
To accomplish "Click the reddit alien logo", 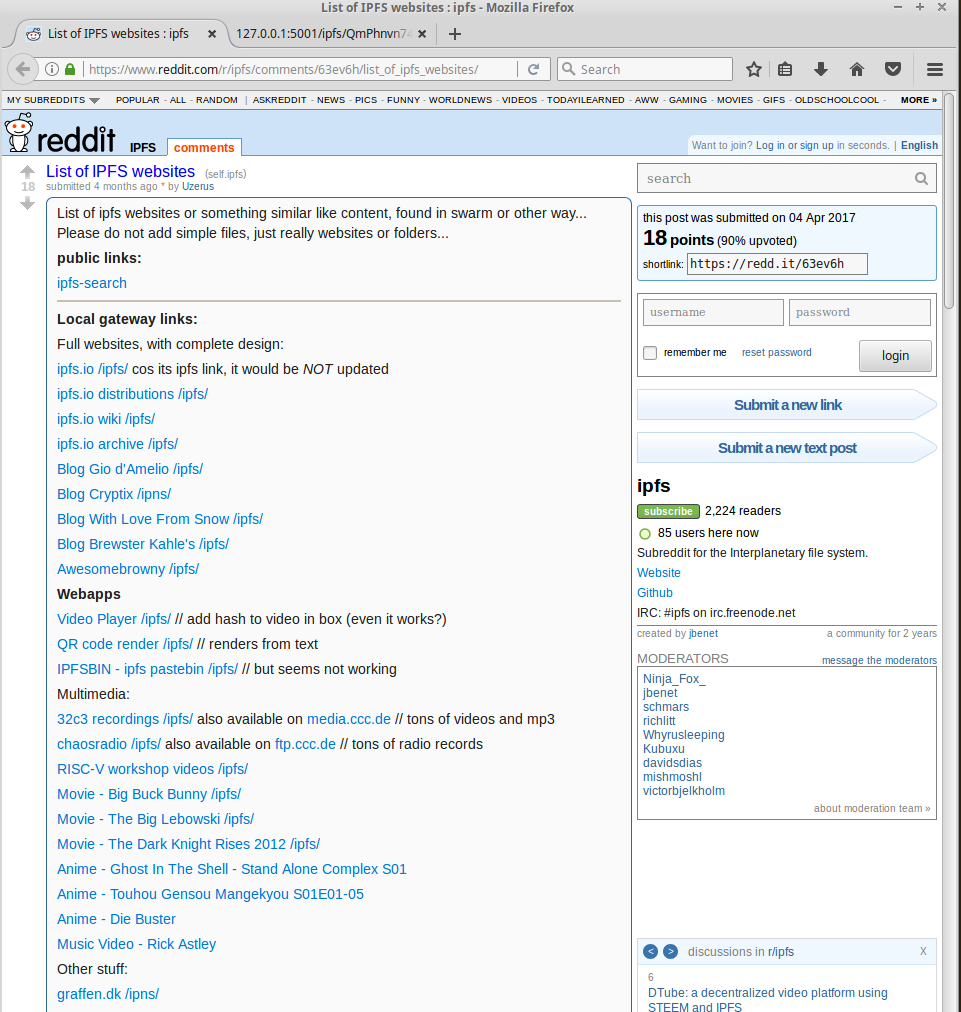I will click(x=19, y=132).
